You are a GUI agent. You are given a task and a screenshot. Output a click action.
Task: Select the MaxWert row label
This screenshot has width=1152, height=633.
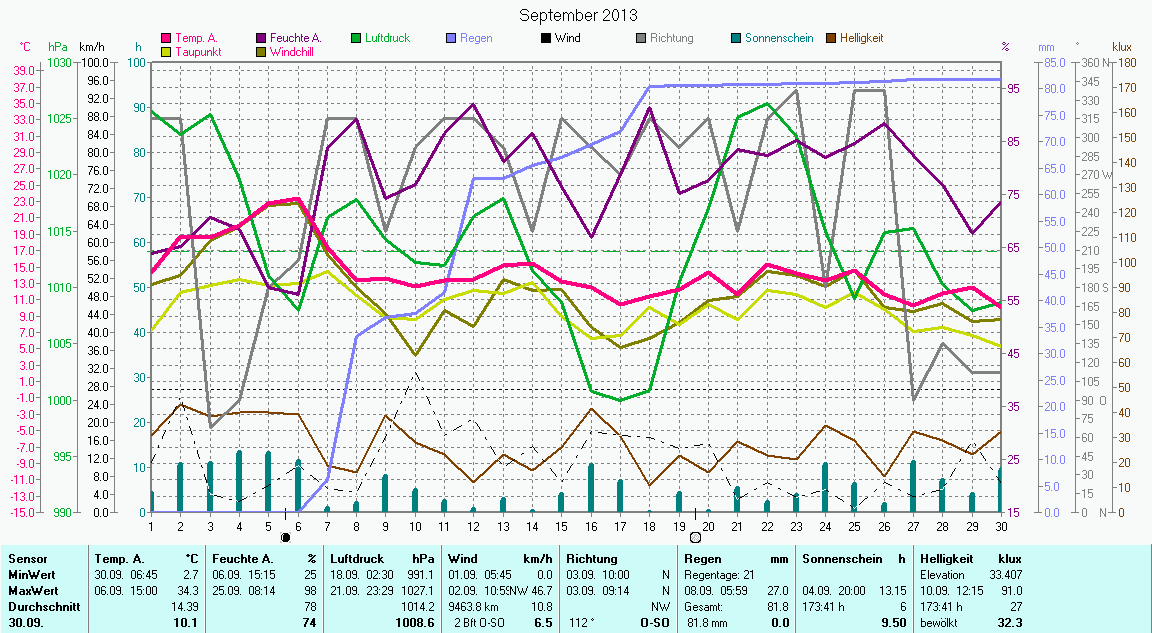point(31,590)
